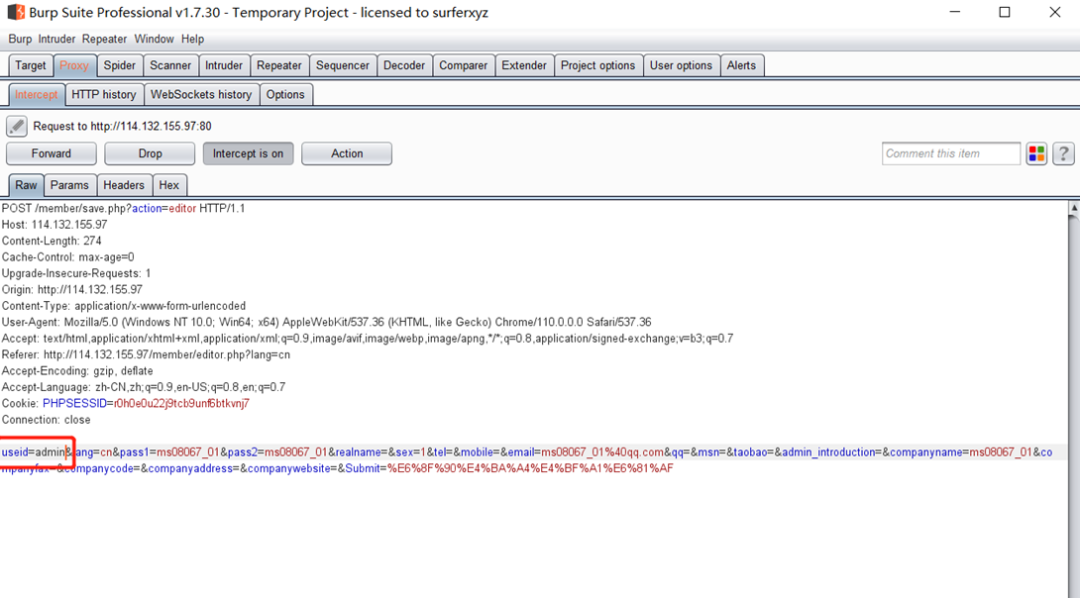The image size is (1080, 598).
Task: Click the Submit parameter encoded value
Action: click(530, 468)
